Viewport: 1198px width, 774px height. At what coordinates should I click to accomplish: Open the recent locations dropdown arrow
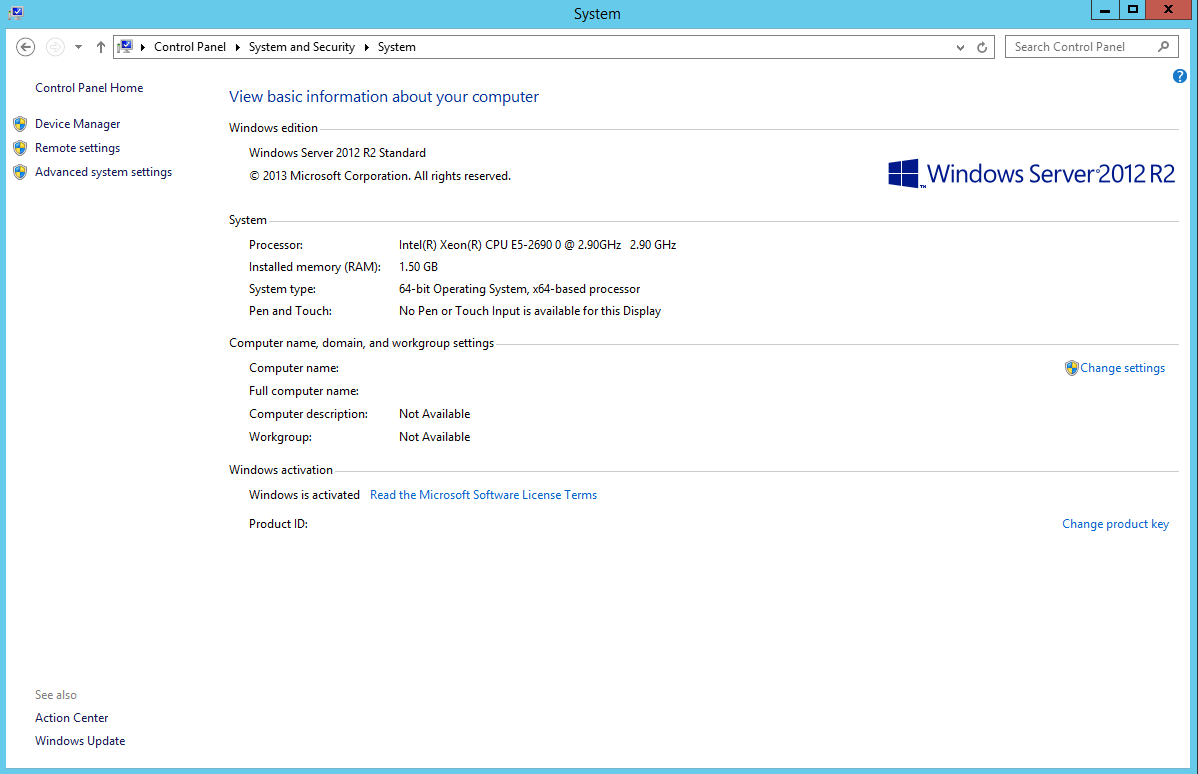[78, 47]
